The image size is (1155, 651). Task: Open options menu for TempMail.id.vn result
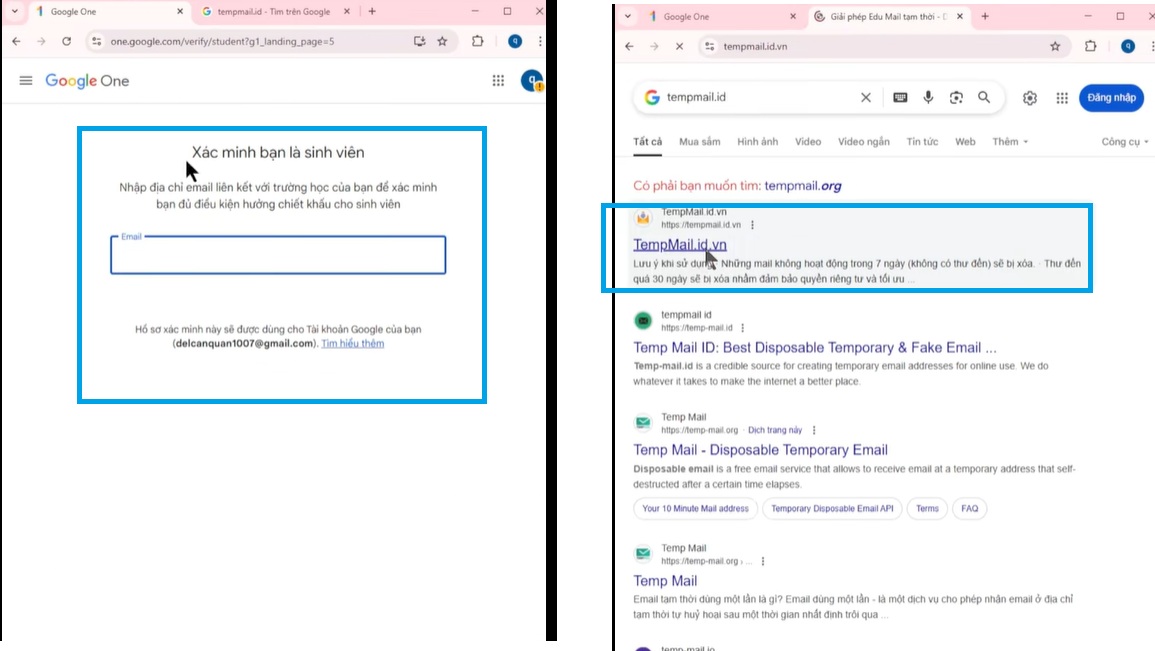click(752, 225)
